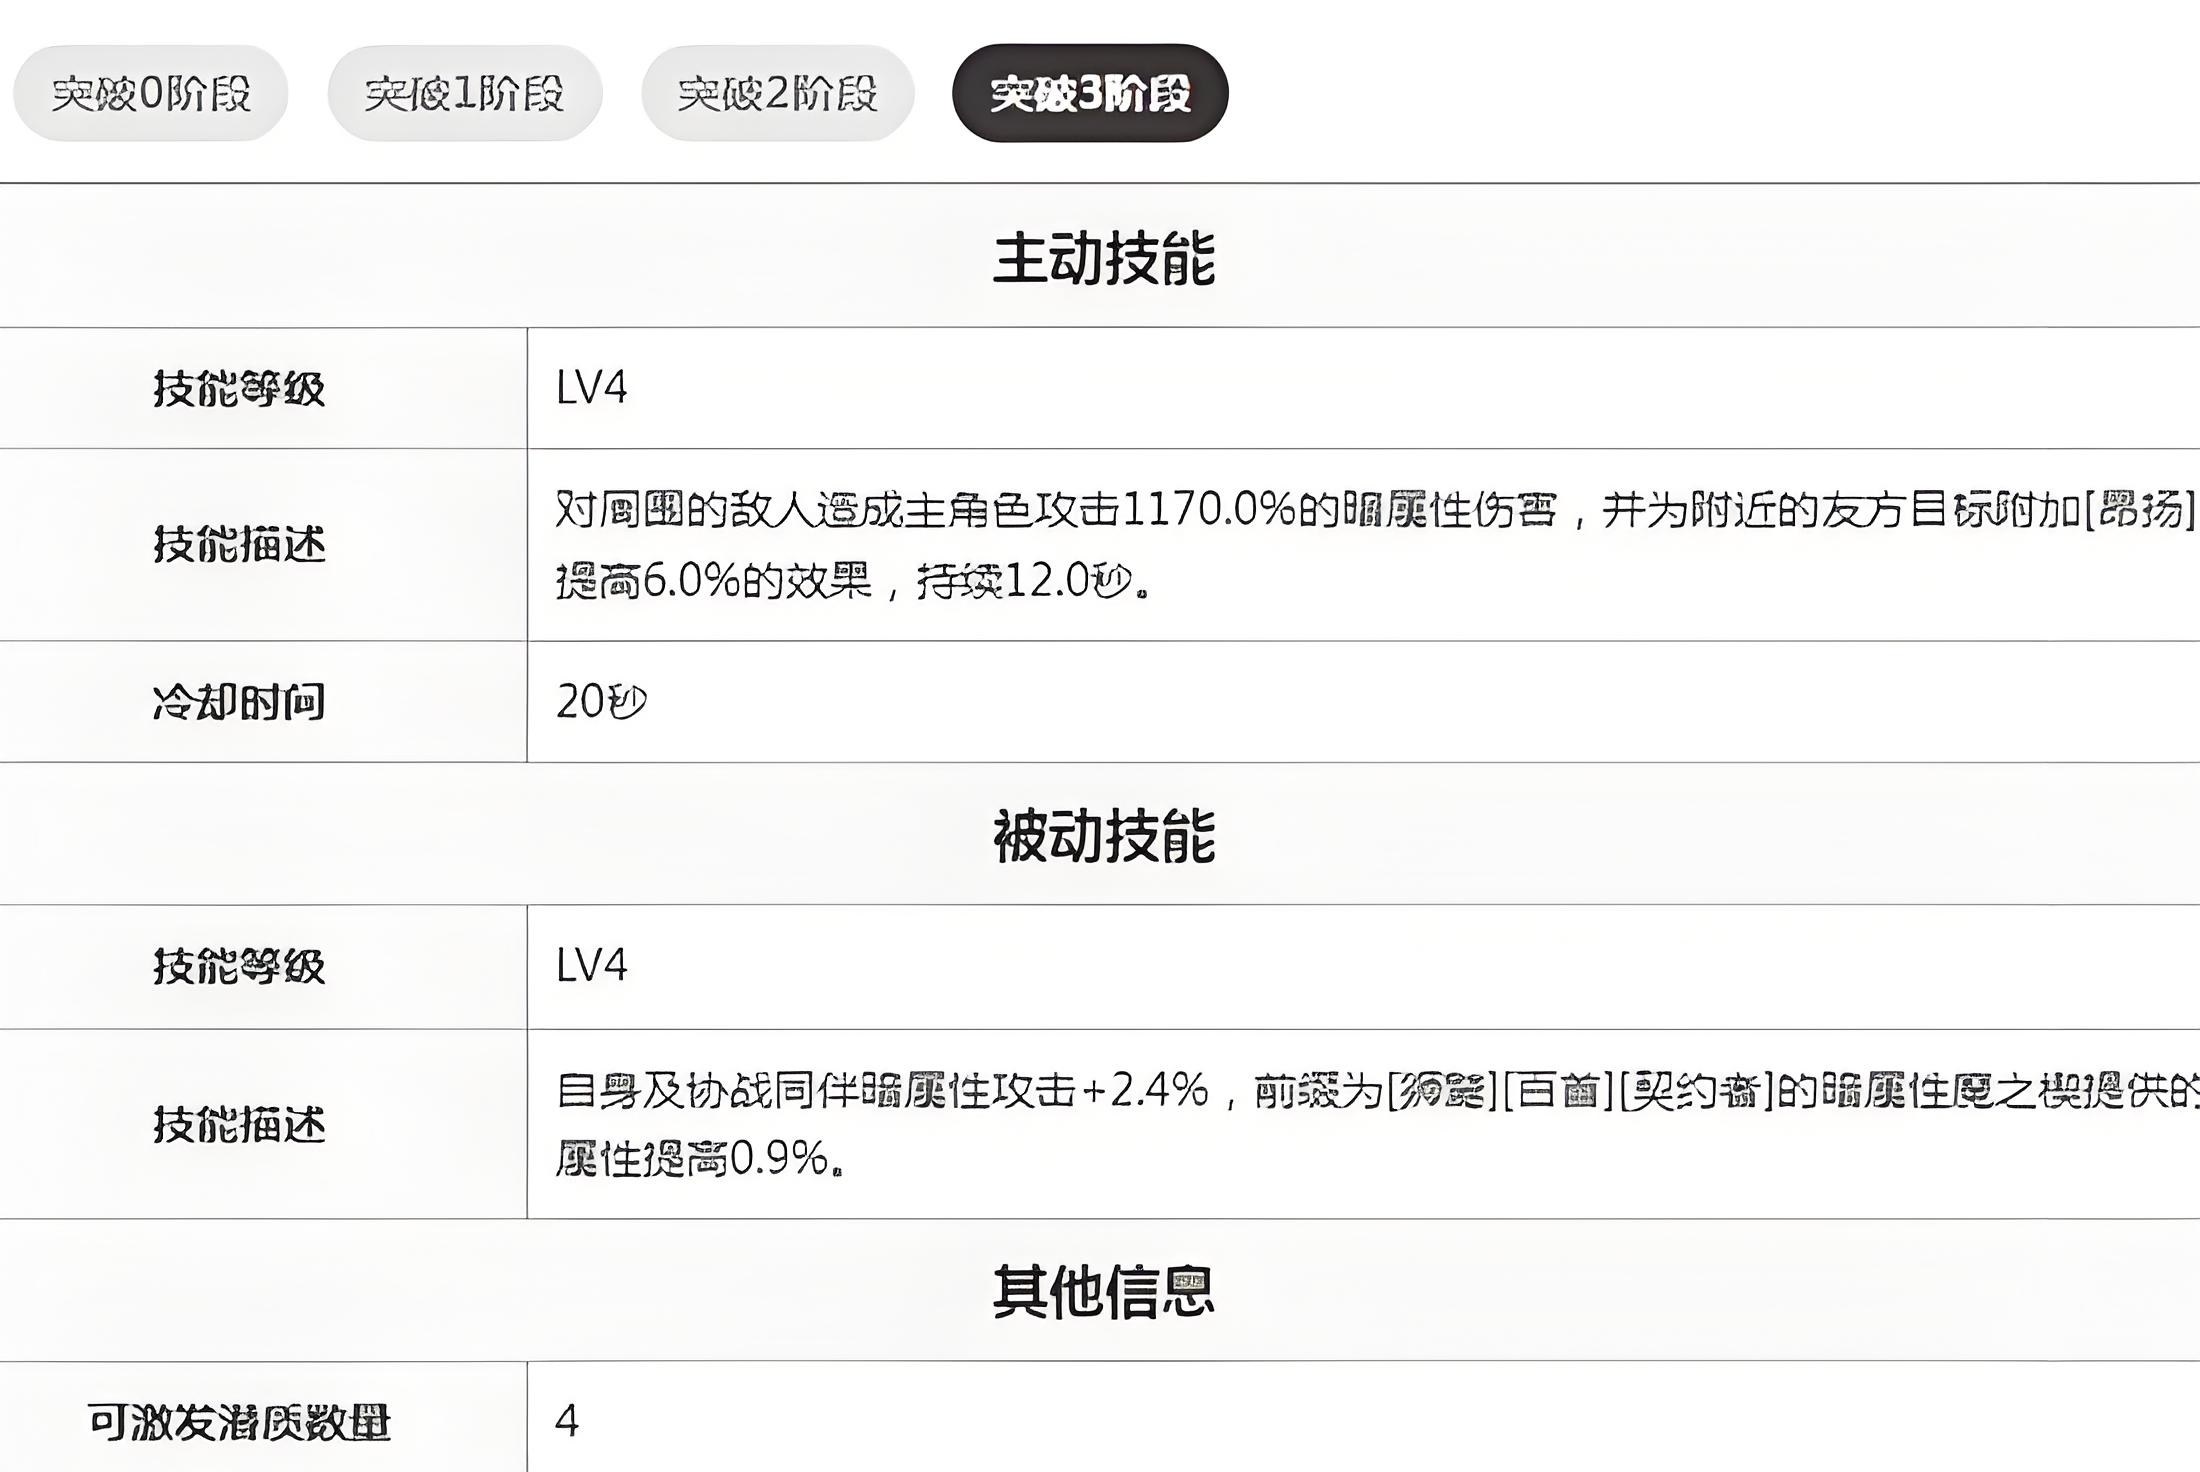Switch to the 突破0阶段 tab

(x=150, y=93)
